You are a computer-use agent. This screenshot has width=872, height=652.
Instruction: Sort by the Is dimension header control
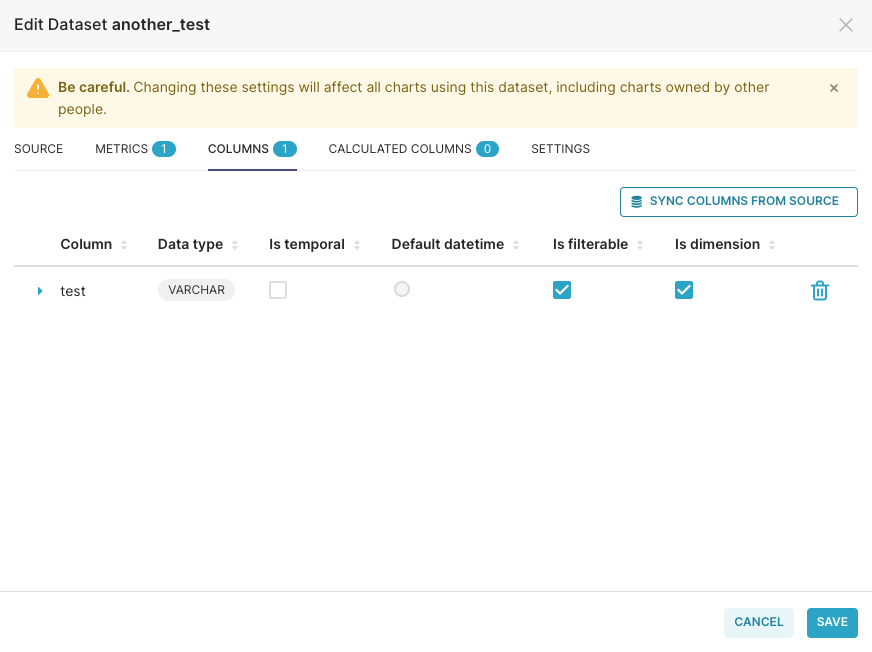tap(771, 244)
